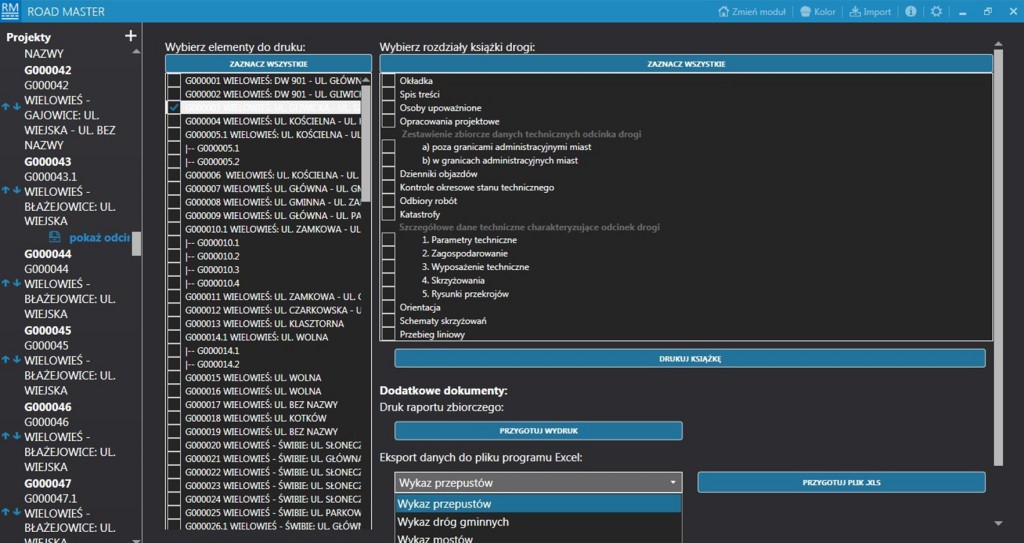Move project G000045 down with arrow
The width and height of the screenshot is (1024, 543).
(x=16, y=359)
